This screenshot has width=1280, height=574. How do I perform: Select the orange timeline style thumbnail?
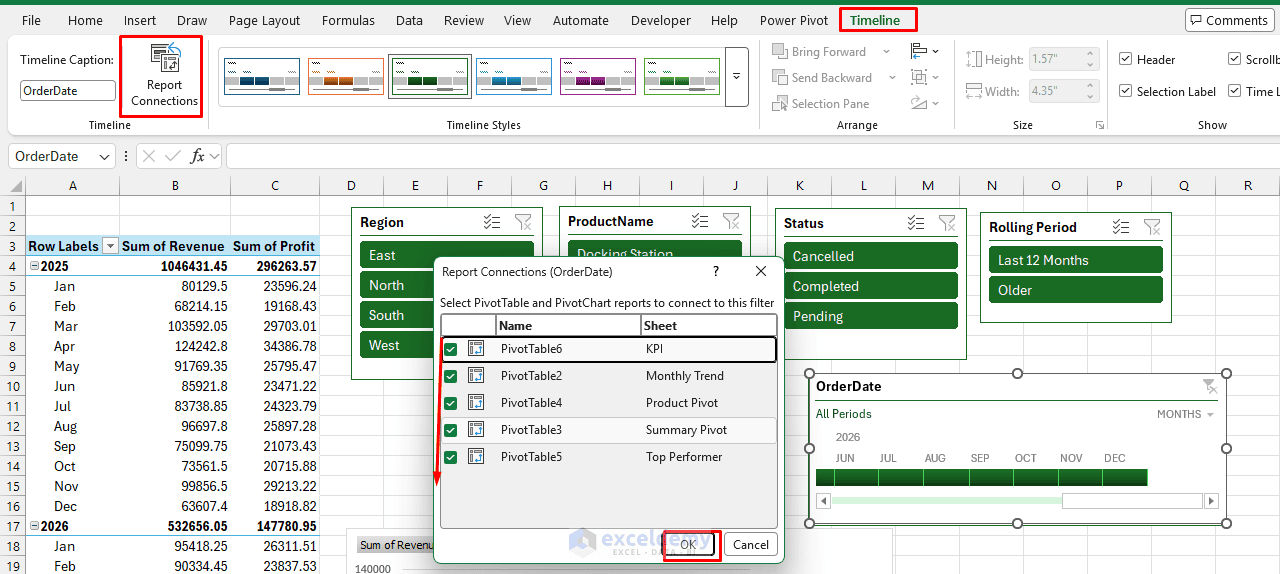pos(346,76)
